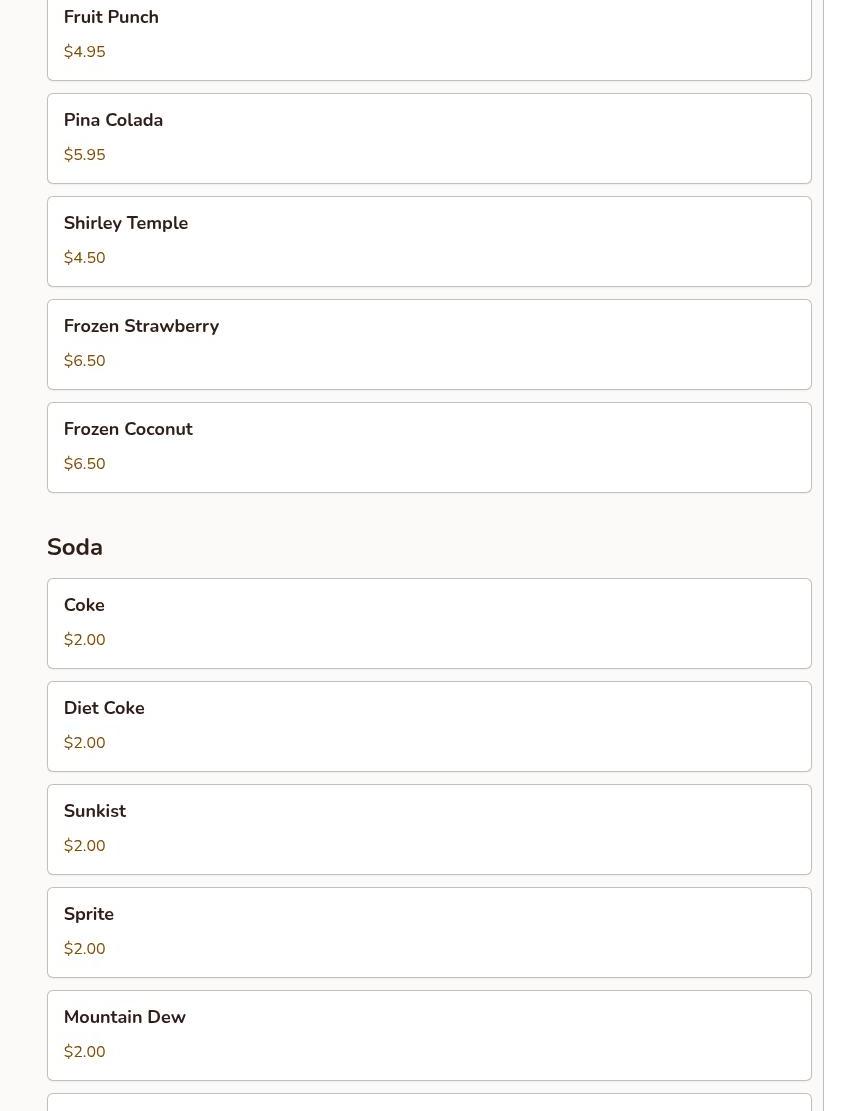Viewport: 844px width, 1111px height.
Task: Choose the Sprite soda card
Action: [x=429, y=932]
